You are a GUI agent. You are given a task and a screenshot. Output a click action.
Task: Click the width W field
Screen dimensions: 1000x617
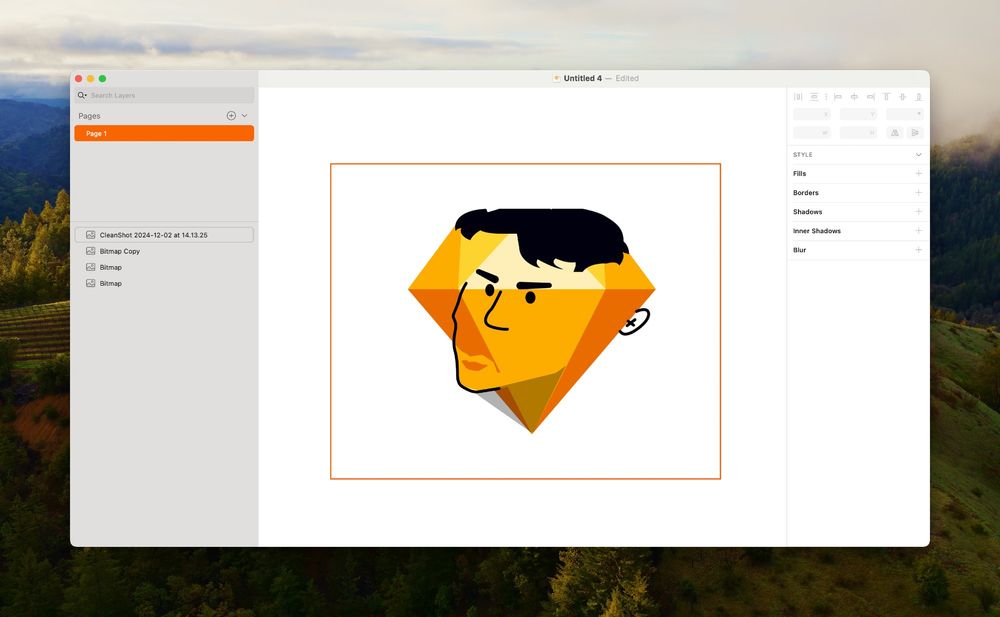coord(812,133)
